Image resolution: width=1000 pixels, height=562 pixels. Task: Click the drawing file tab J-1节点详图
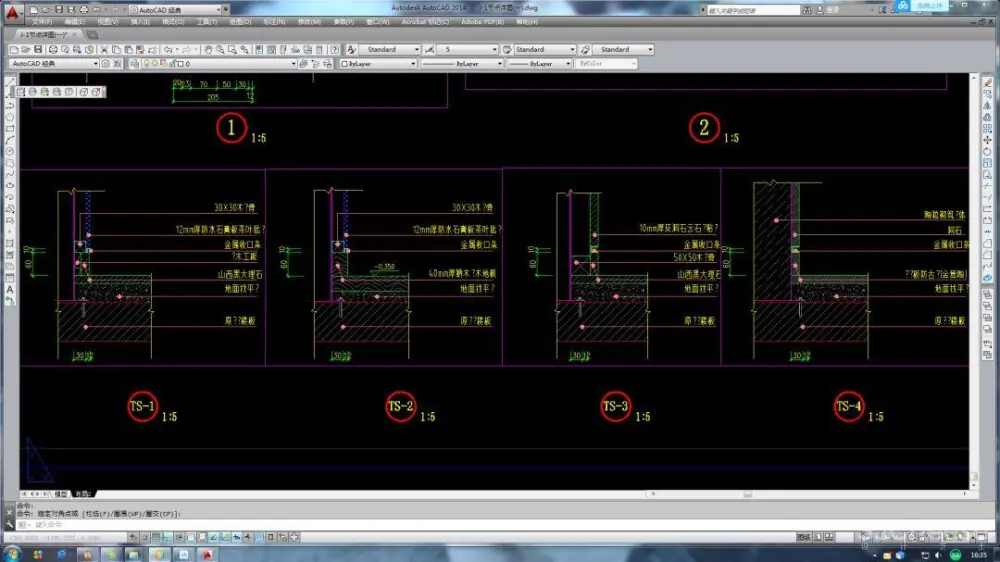coord(35,34)
